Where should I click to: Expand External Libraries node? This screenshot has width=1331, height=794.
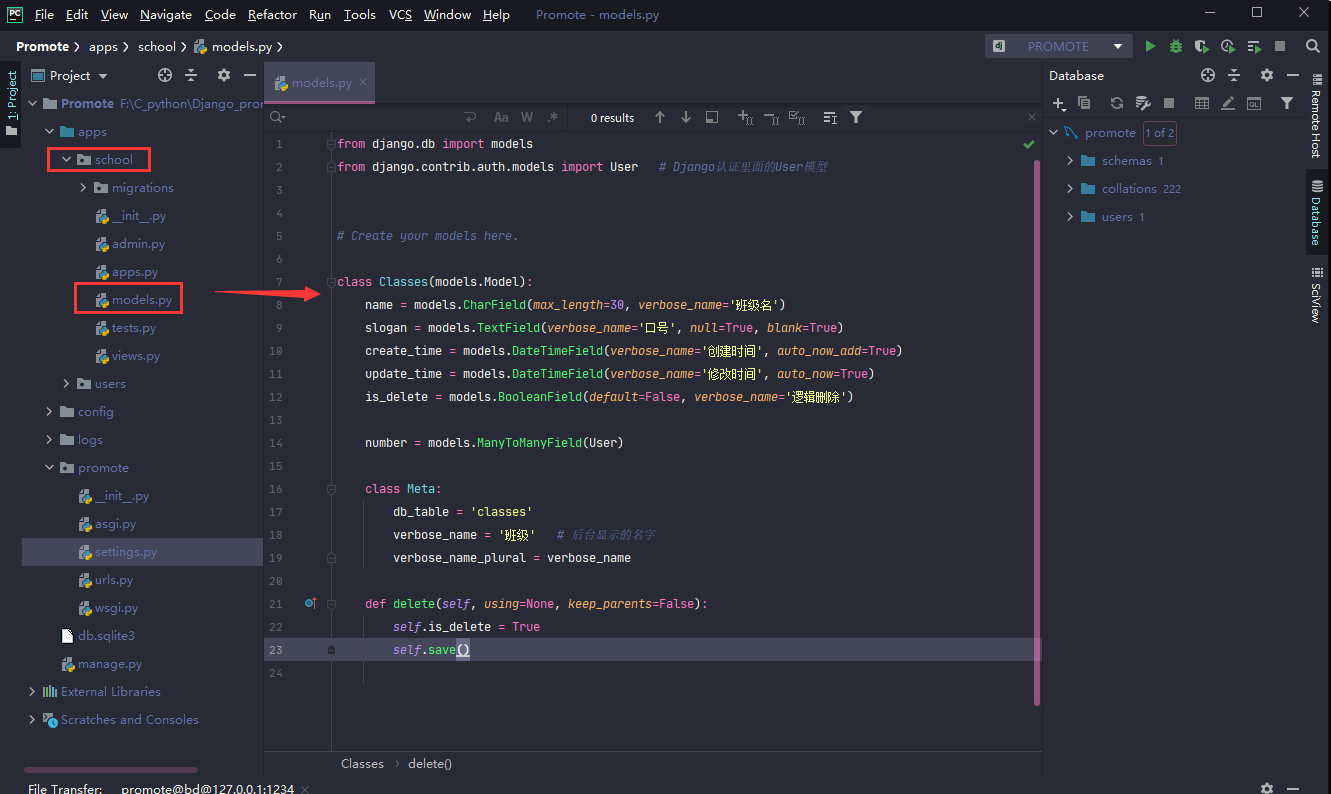click(x=32, y=691)
